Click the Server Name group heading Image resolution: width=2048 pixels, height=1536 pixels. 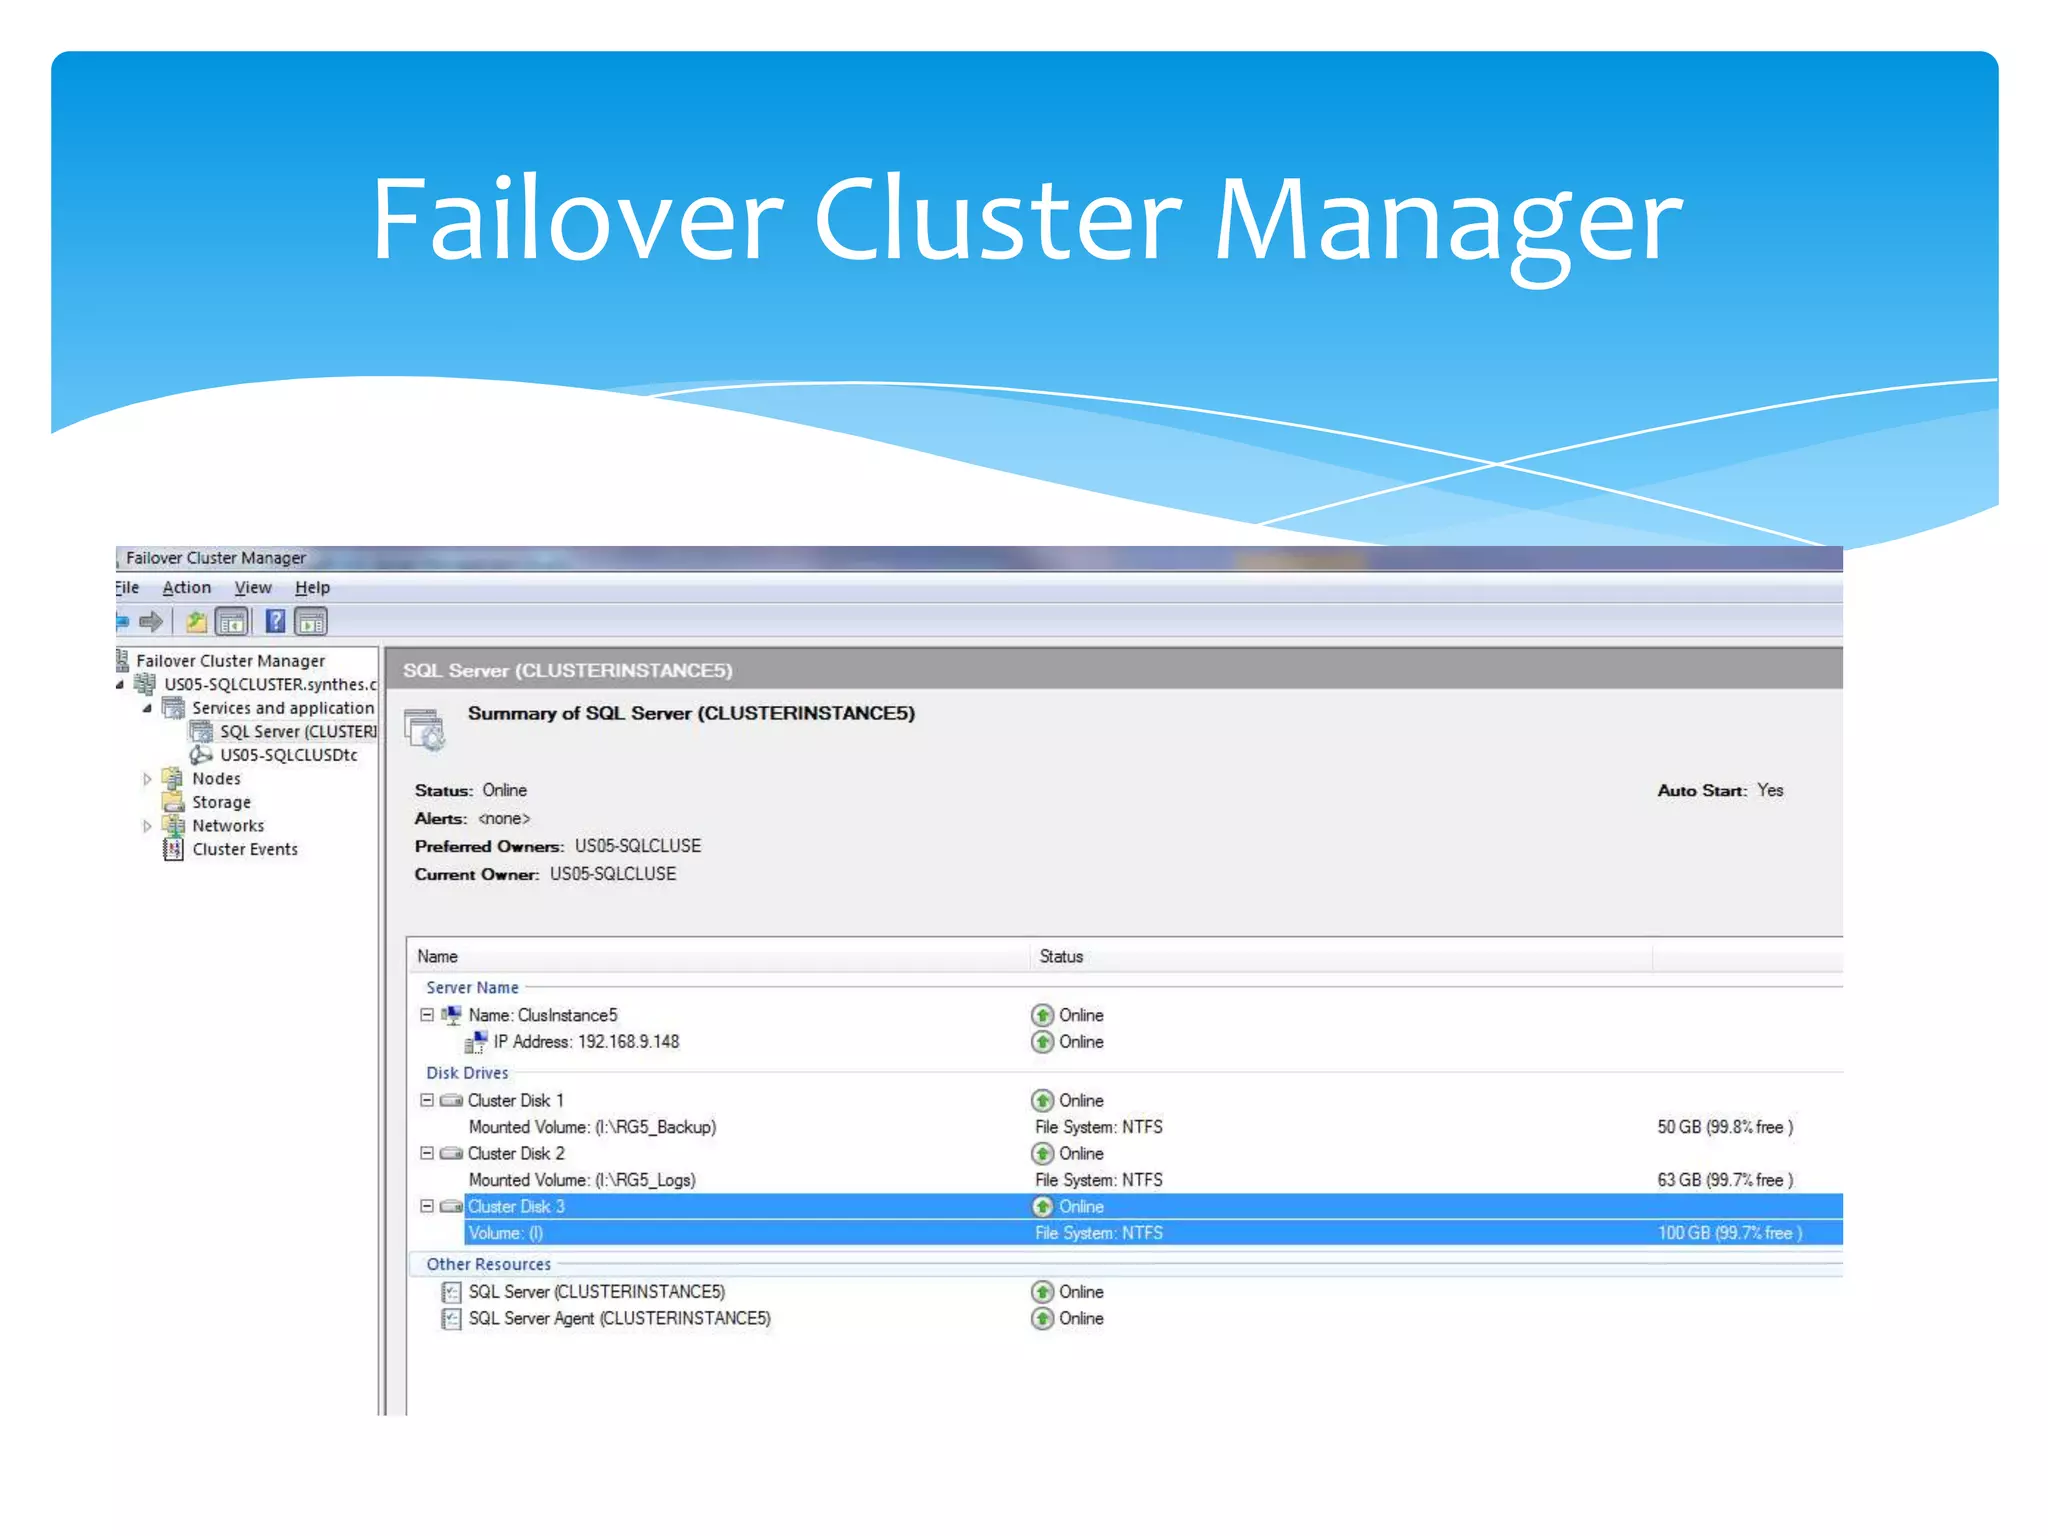472,988
